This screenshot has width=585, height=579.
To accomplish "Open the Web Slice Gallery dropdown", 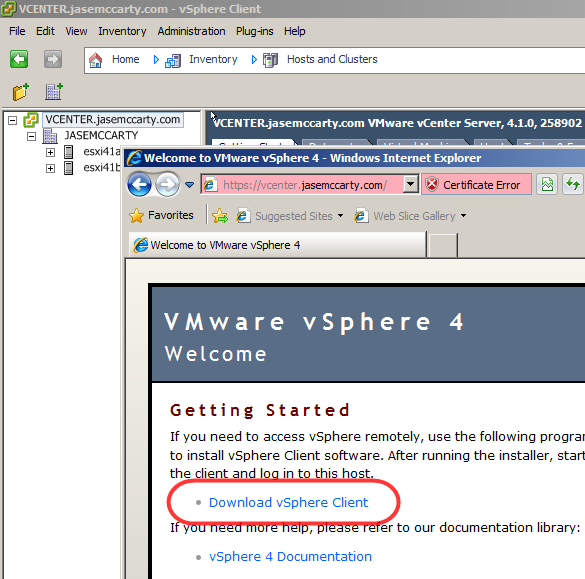I will tap(463, 216).
